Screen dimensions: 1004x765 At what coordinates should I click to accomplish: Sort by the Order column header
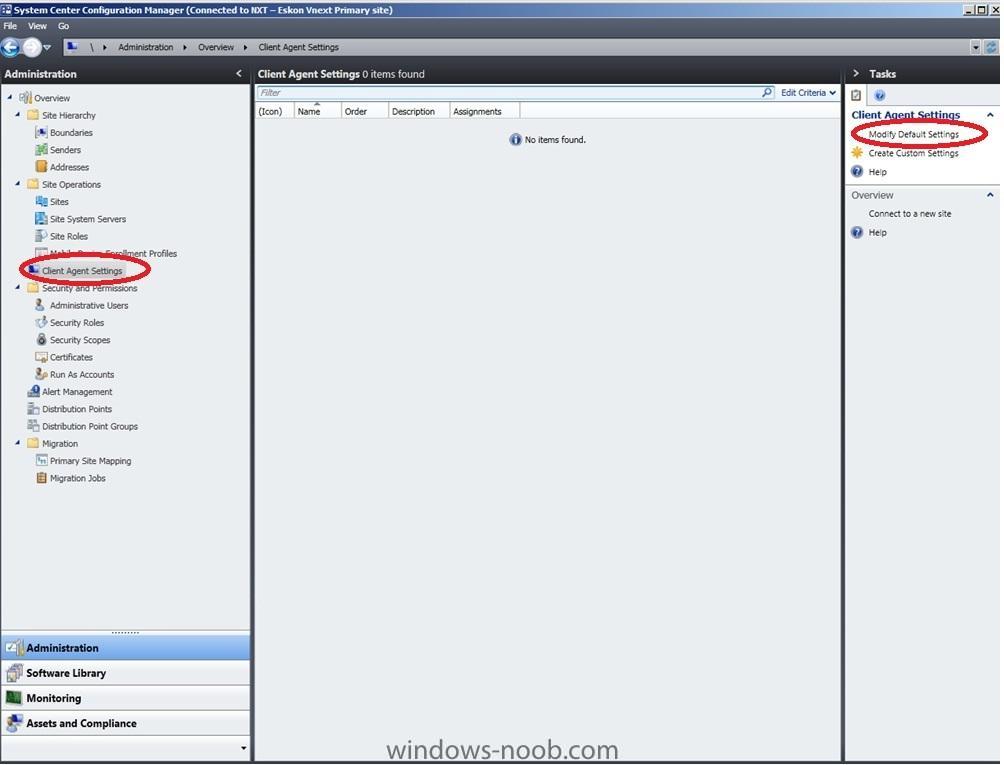tap(365, 111)
